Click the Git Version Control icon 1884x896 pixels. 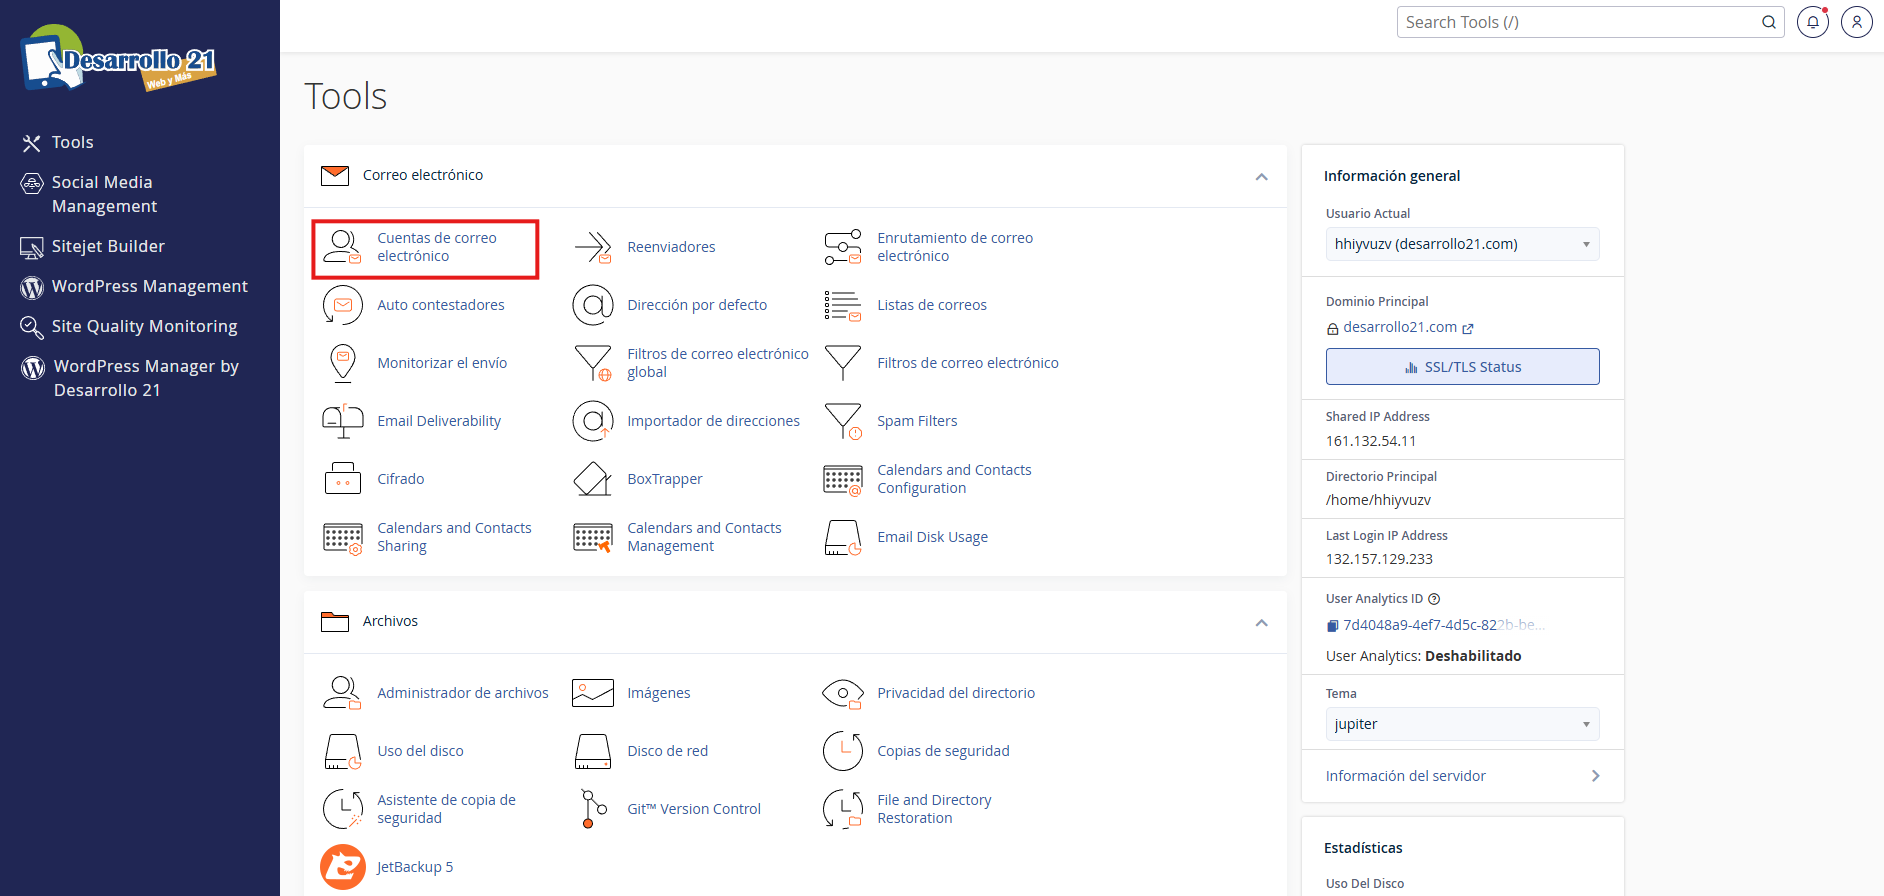[x=593, y=809]
